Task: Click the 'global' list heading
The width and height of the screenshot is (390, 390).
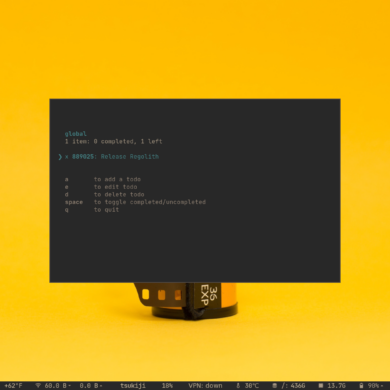Action: click(76, 134)
